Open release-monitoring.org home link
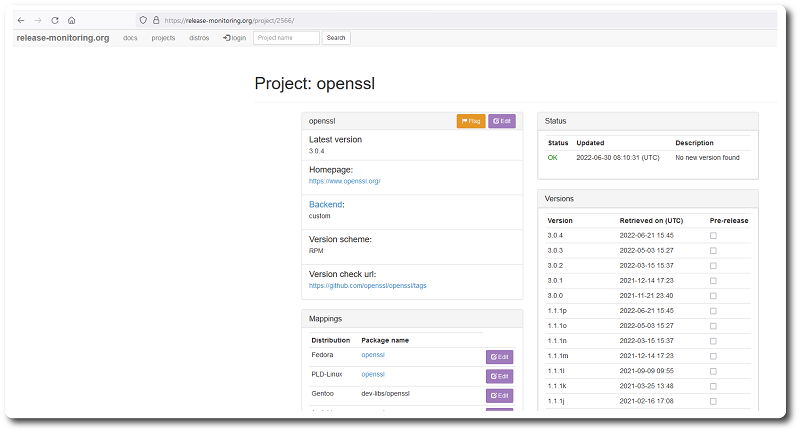 click(x=63, y=38)
